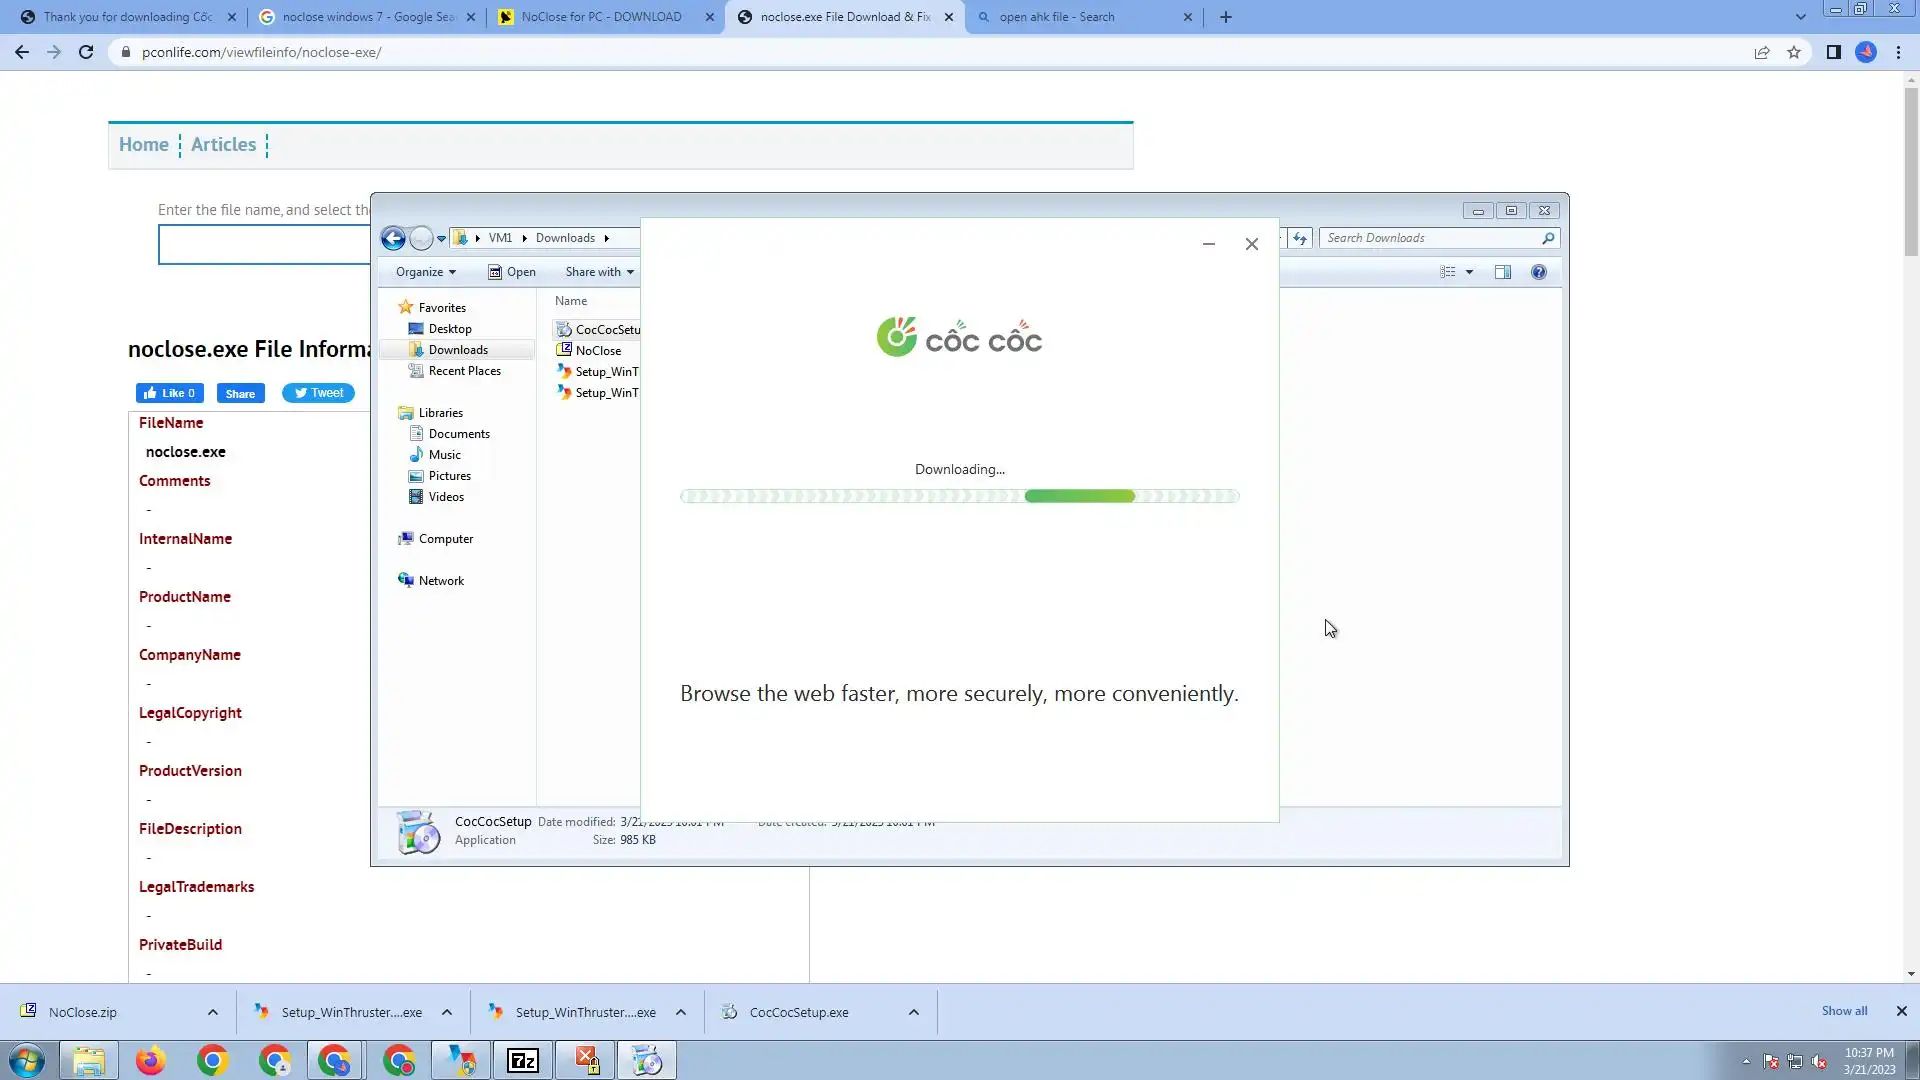Expand the Organize dropdown menu
The height and width of the screenshot is (1080, 1920).
point(425,272)
